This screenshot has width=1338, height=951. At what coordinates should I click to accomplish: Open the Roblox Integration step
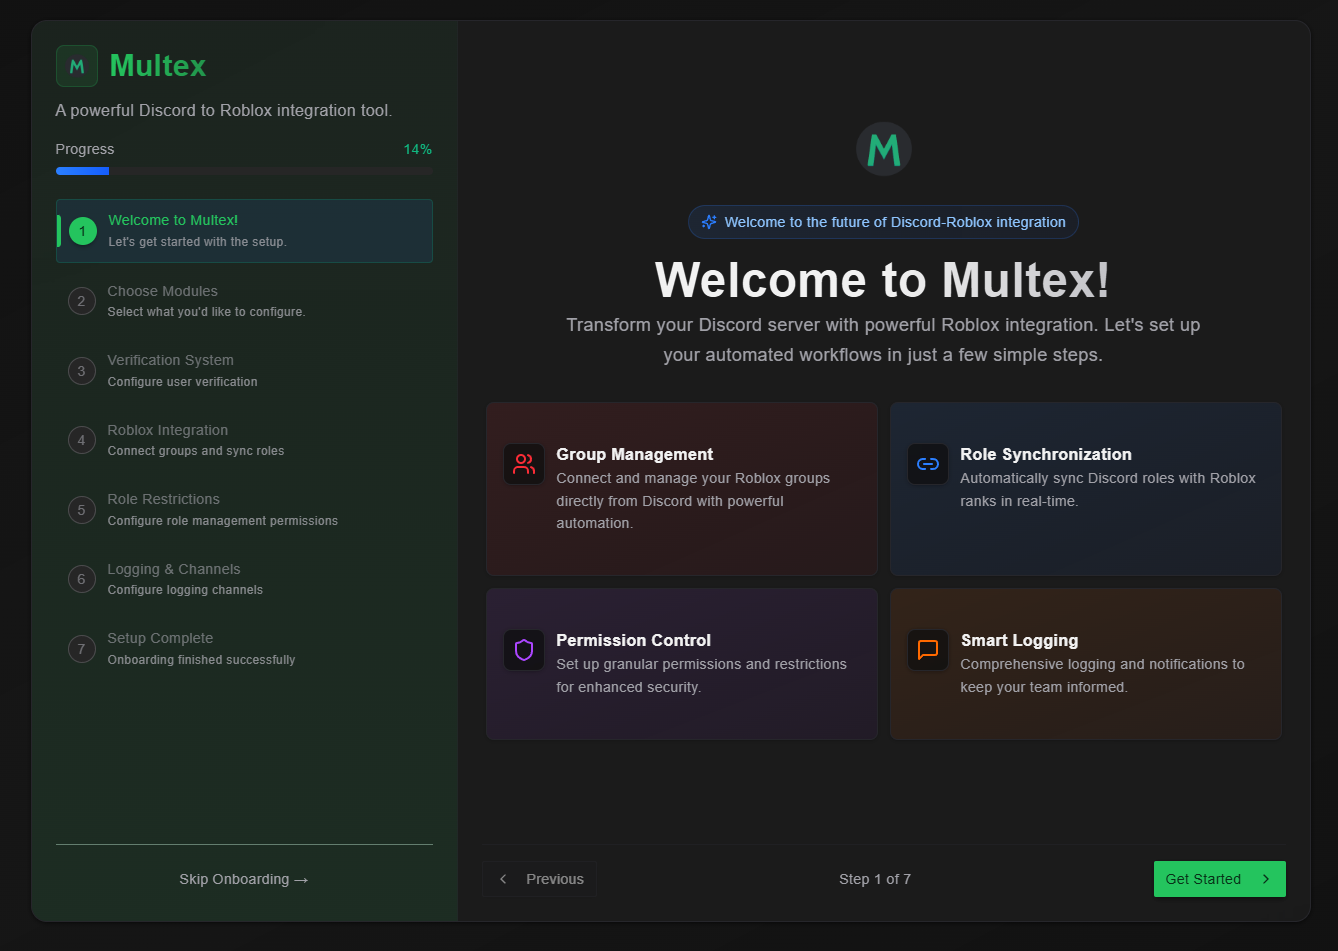coord(244,440)
